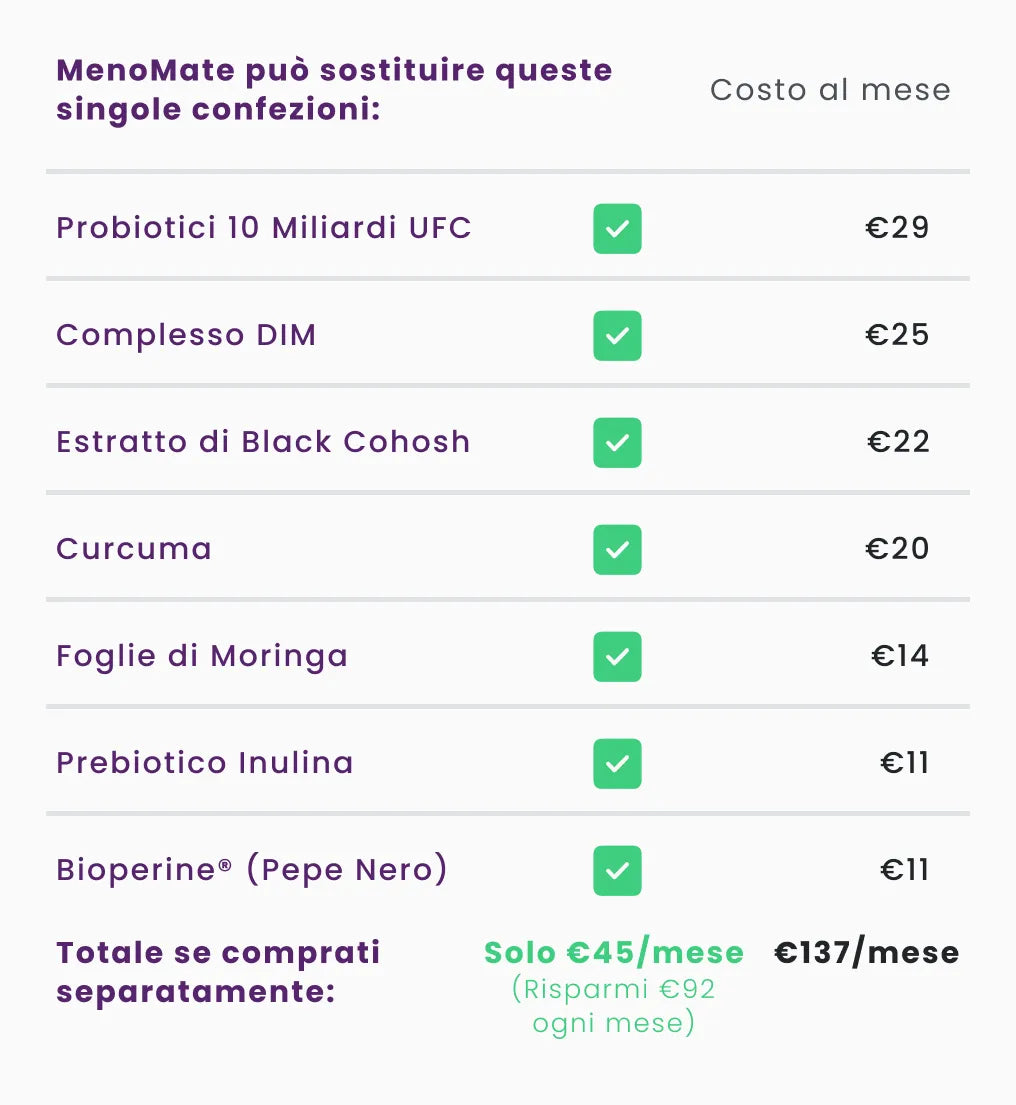Viewport: 1016px width, 1105px height.
Task: Click the green checkmark beside Complesso DIM
Action: point(617,336)
